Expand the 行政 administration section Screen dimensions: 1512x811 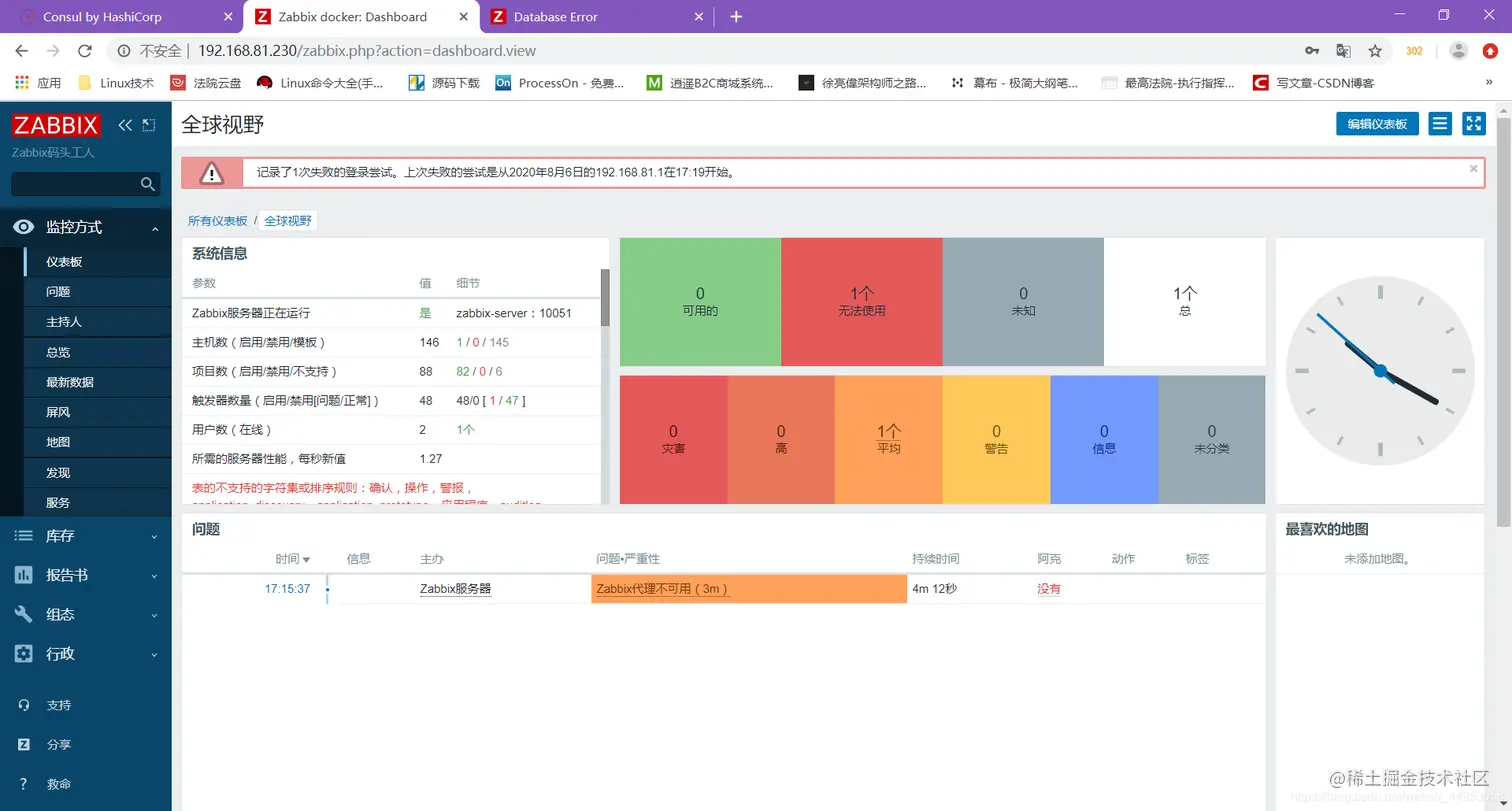point(86,654)
